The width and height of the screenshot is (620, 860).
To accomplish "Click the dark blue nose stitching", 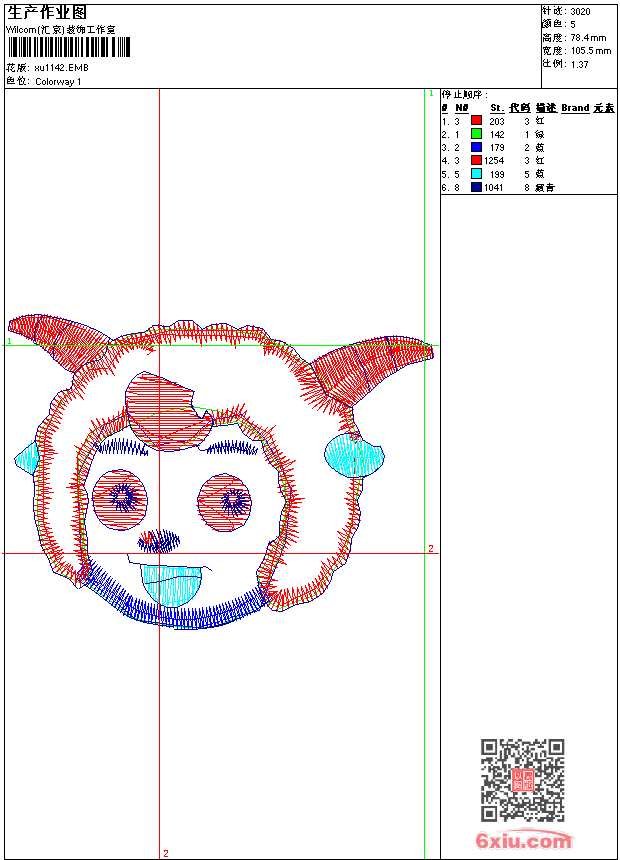I will 159,541.
